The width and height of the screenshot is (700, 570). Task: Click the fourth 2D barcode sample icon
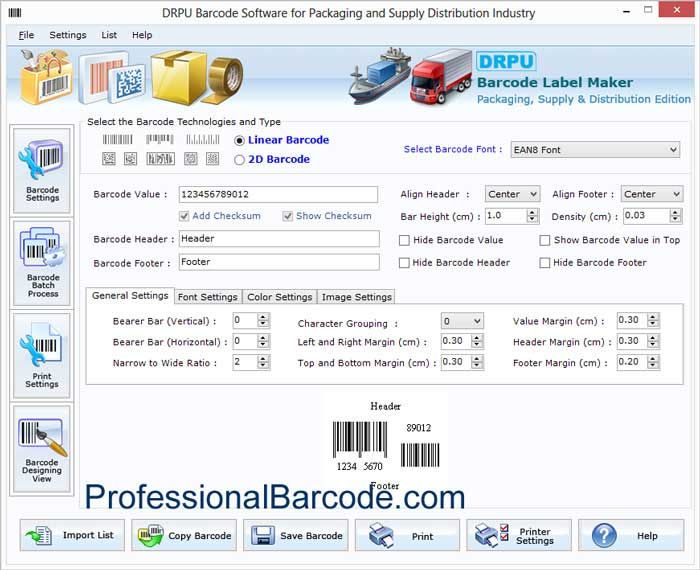[x=191, y=158]
